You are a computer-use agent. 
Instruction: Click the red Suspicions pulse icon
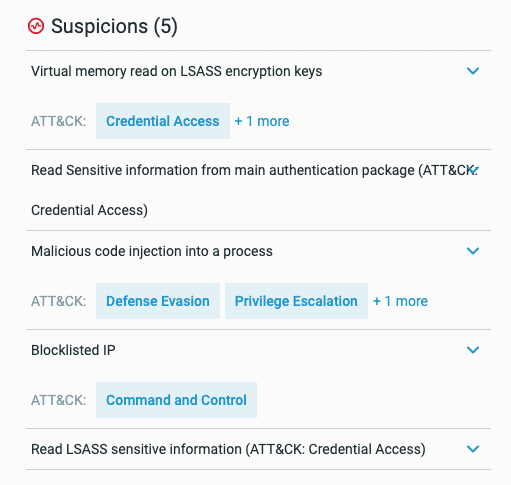36,26
